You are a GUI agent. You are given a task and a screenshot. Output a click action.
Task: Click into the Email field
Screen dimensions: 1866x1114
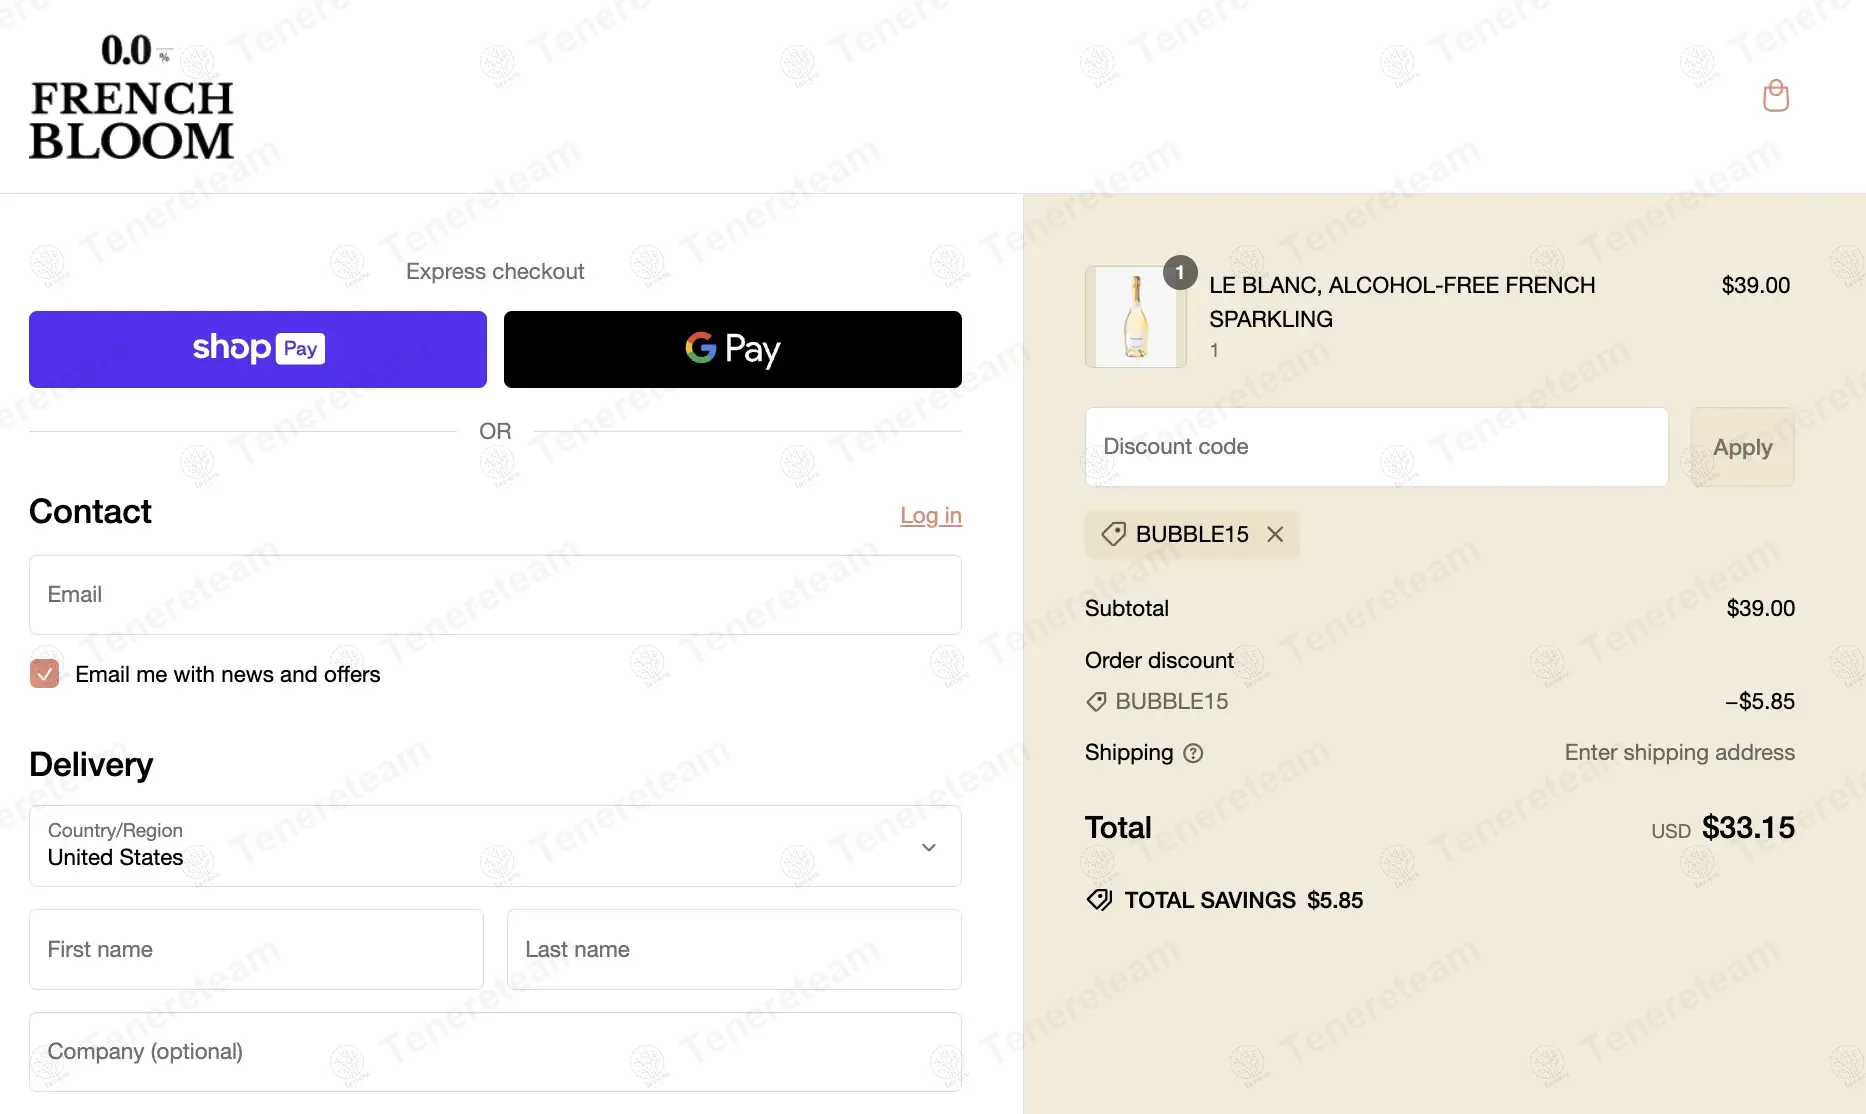pyautogui.click(x=495, y=595)
